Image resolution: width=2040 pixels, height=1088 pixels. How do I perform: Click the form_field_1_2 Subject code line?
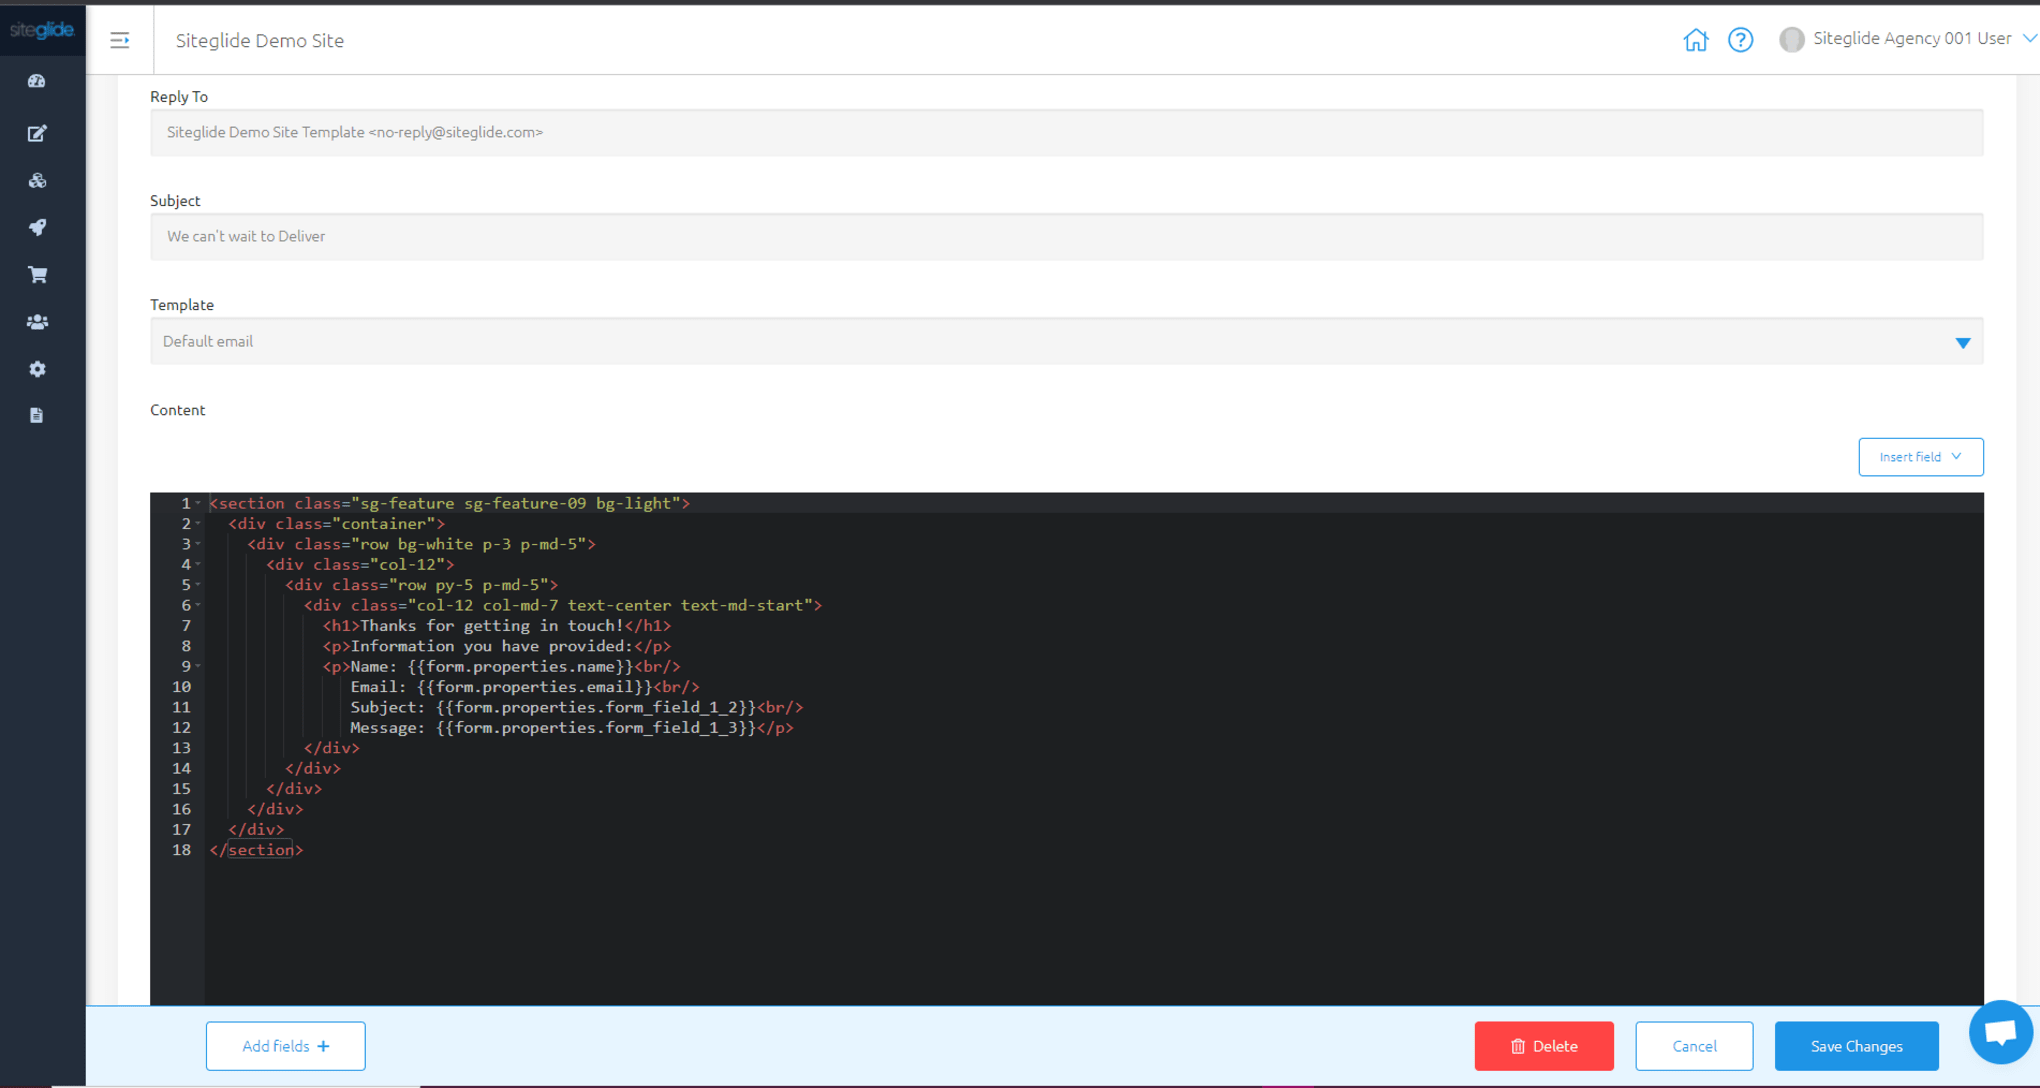tap(577, 707)
